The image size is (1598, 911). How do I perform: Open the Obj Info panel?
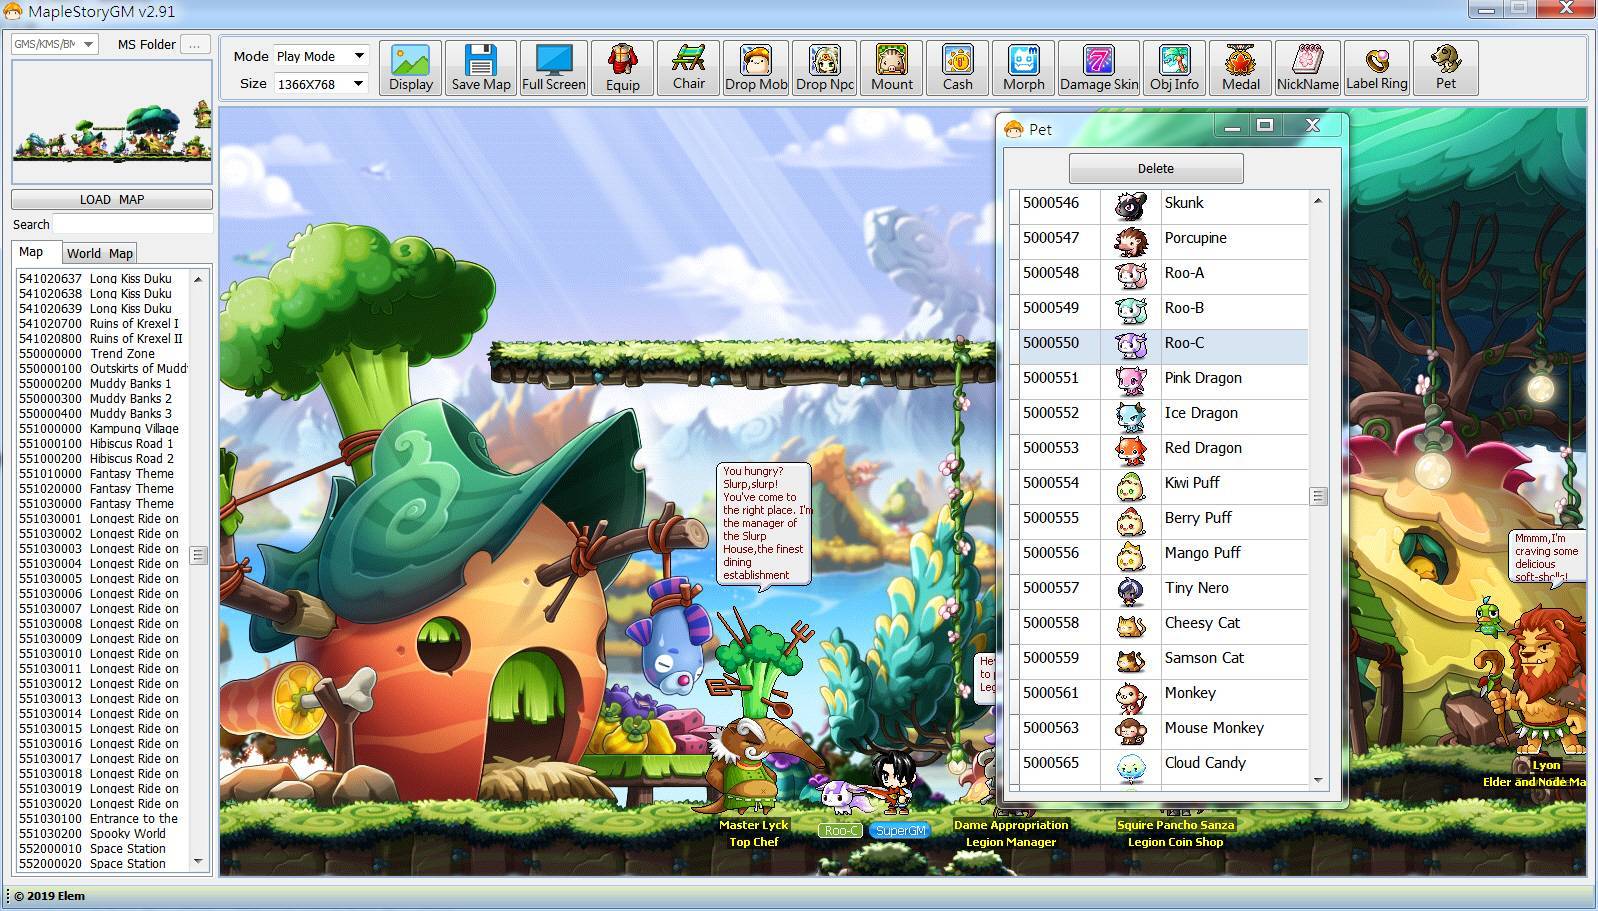pos(1174,68)
